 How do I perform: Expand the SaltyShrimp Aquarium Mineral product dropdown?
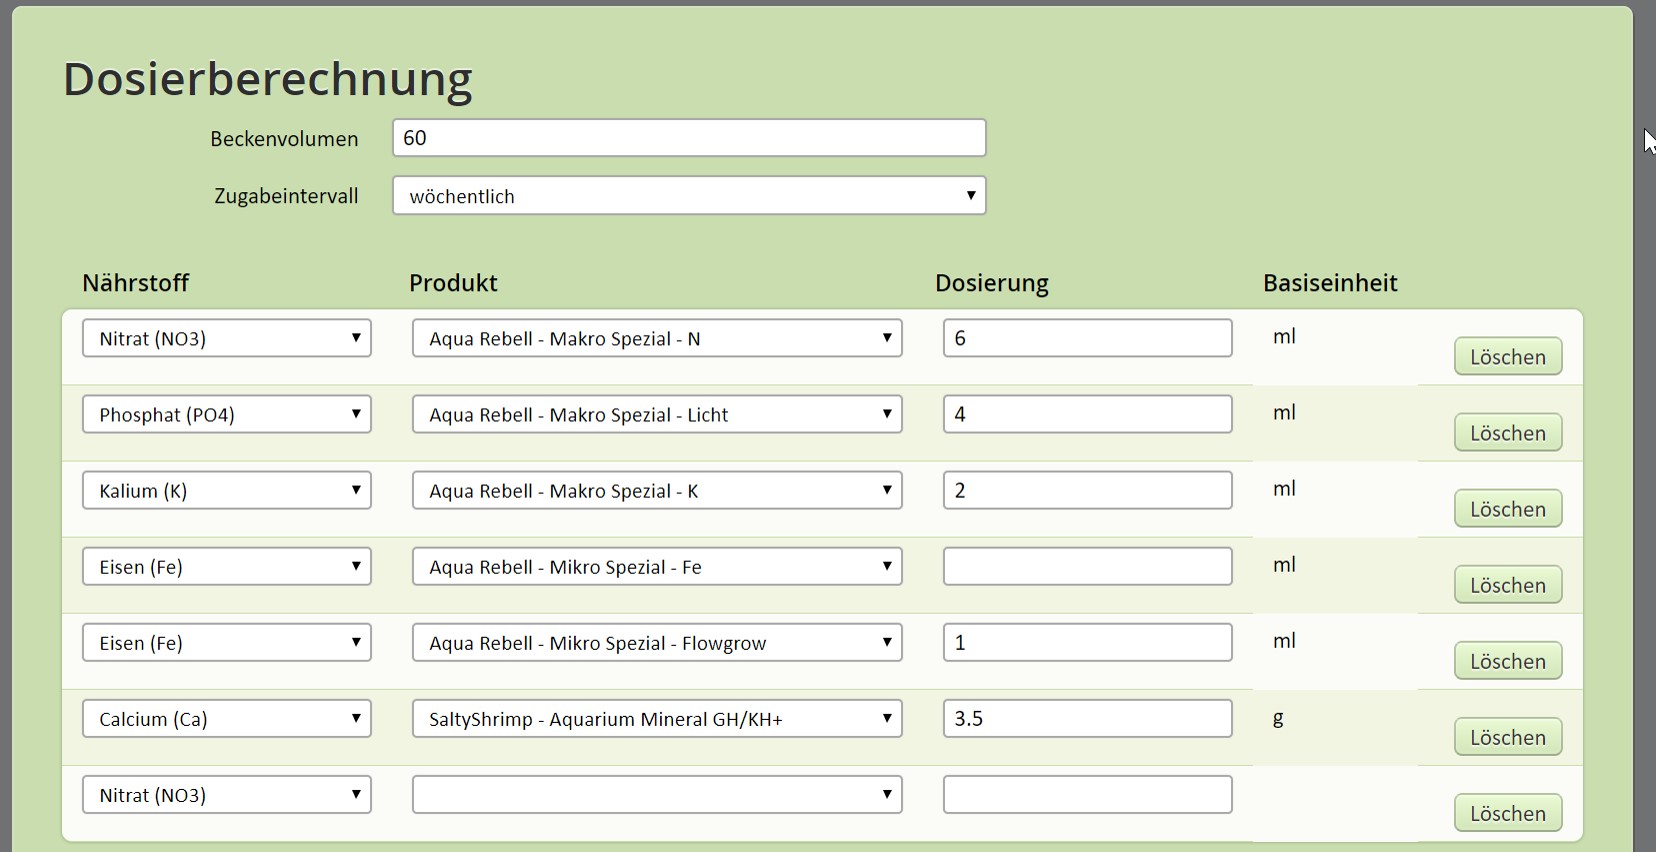(657, 718)
